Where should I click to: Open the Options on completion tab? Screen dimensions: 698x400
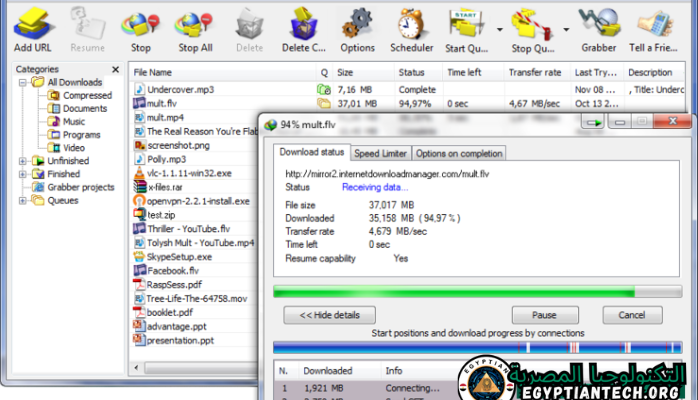pyautogui.click(x=459, y=154)
